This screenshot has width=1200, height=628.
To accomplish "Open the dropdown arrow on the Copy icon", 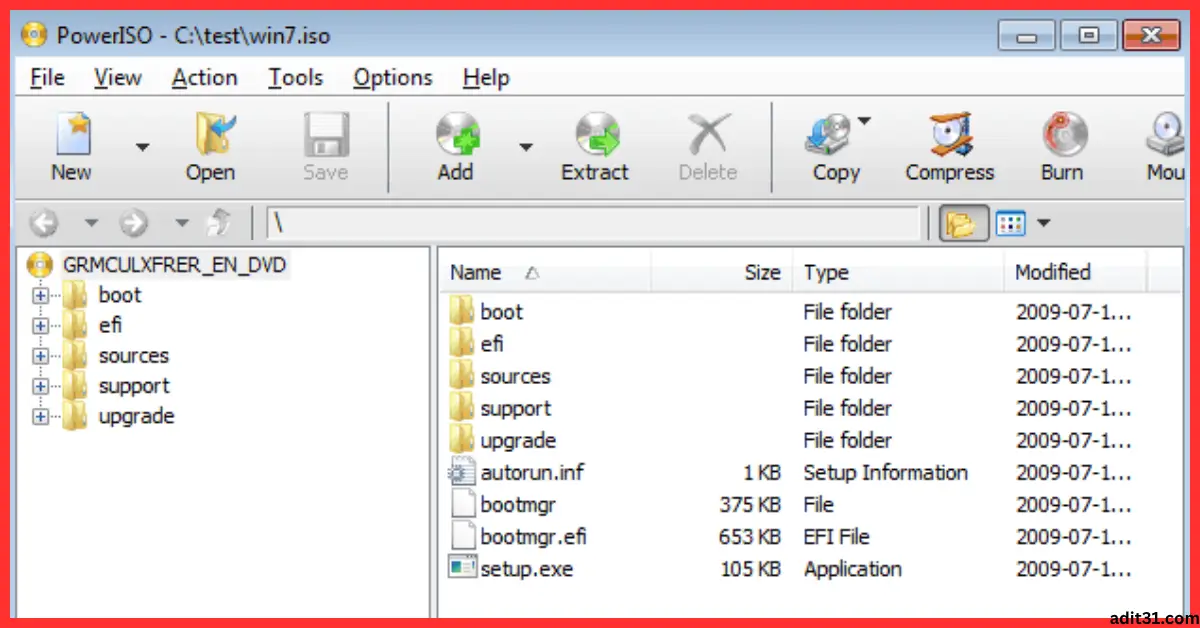I will (x=863, y=121).
